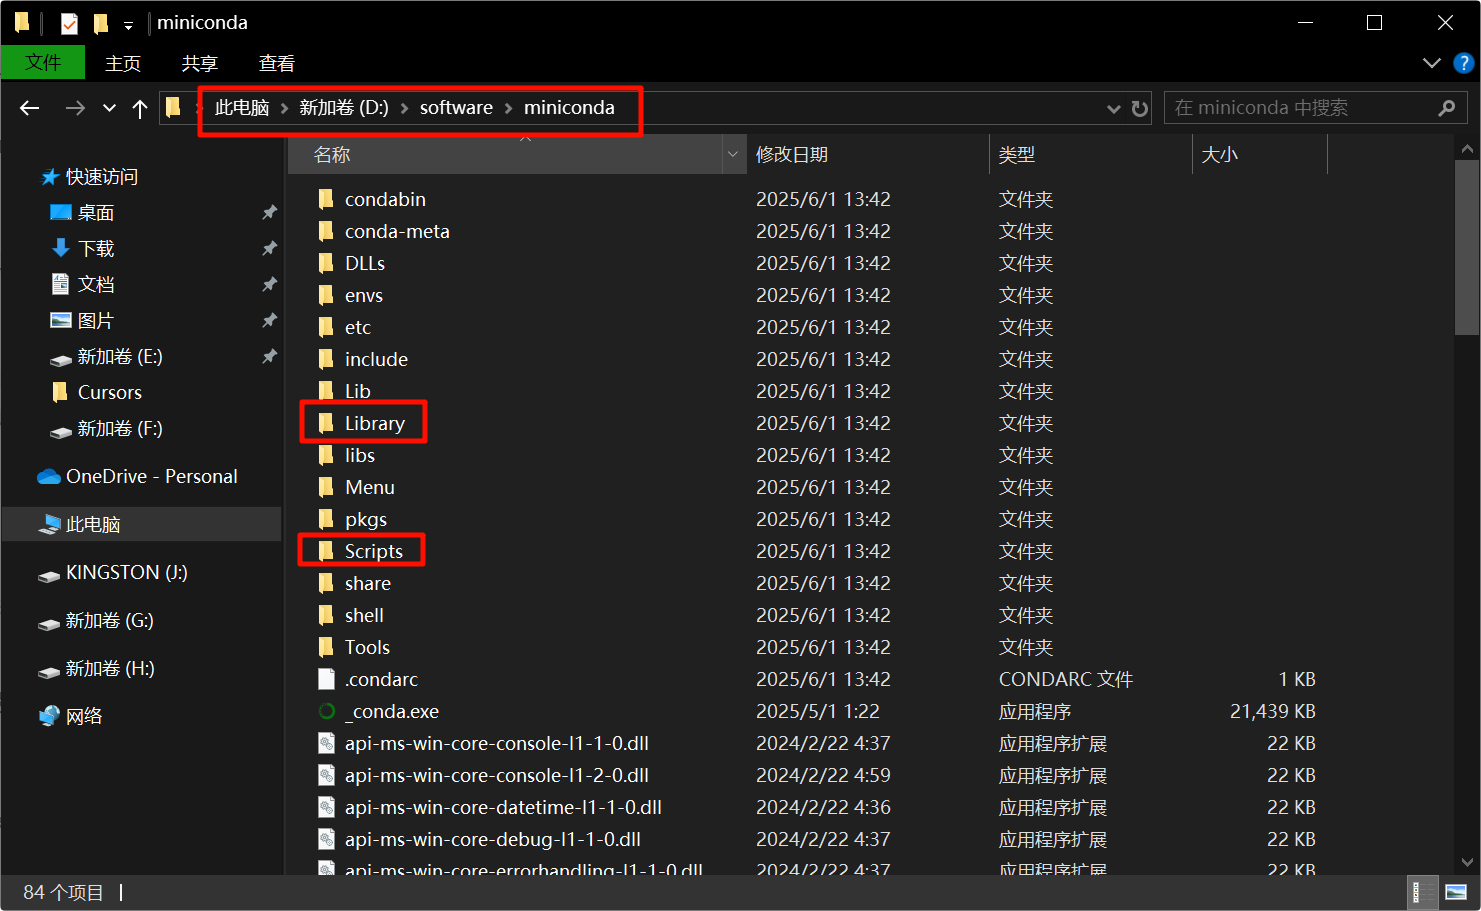Select 快速访问 in the navigation pane
1481x911 pixels.
(x=102, y=177)
